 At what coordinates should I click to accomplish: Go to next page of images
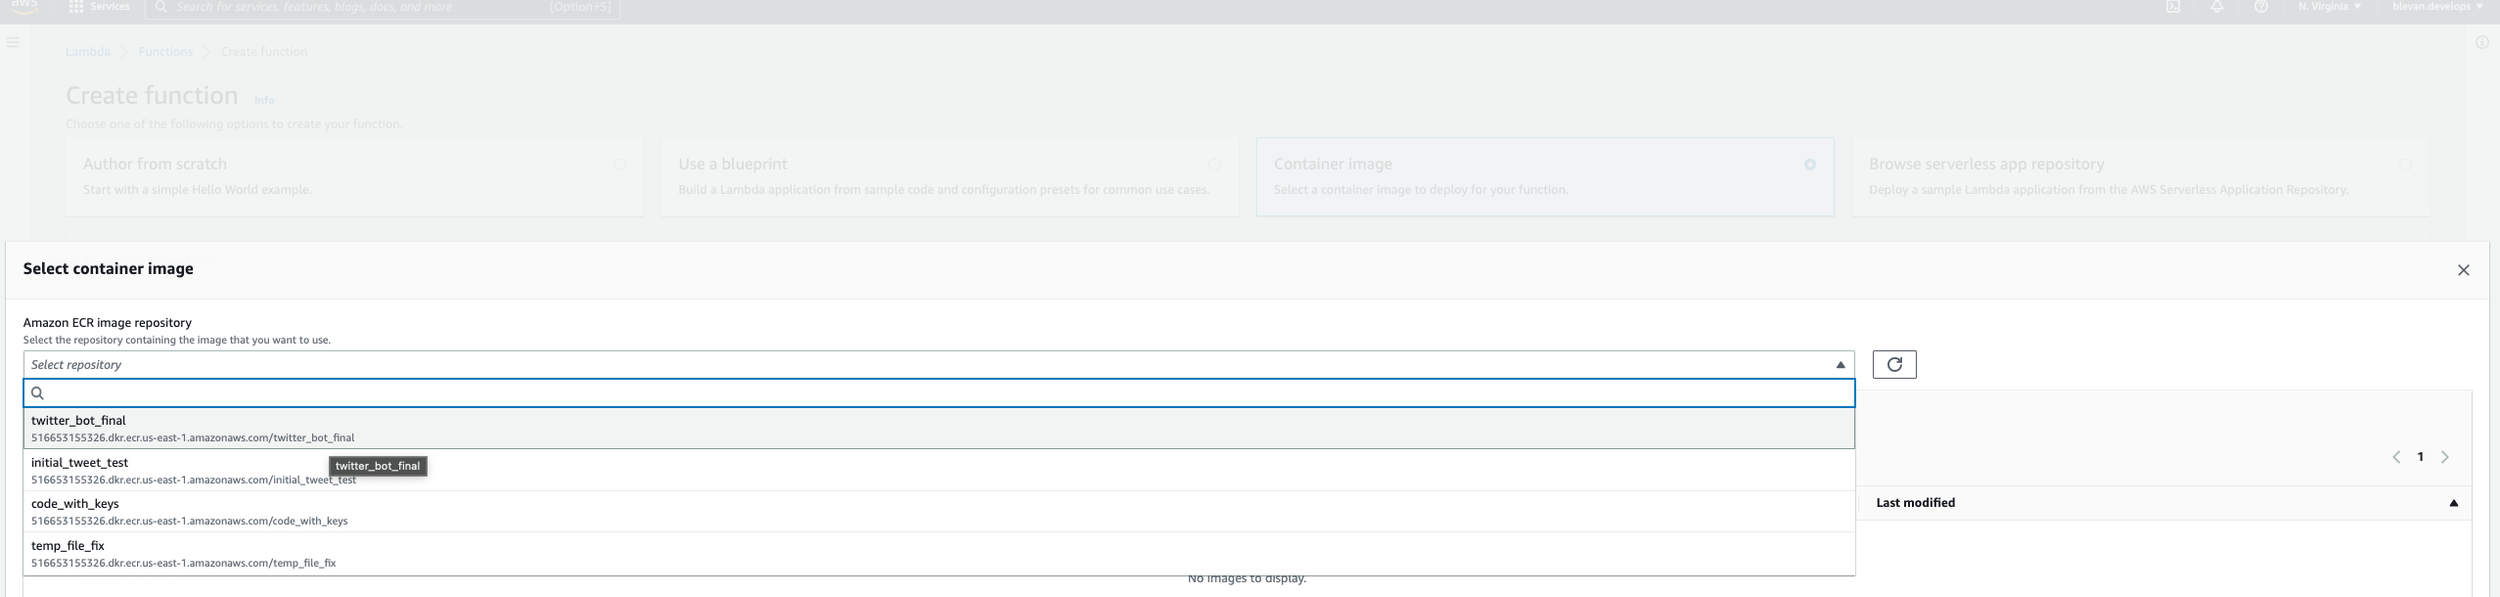[2444, 457]
